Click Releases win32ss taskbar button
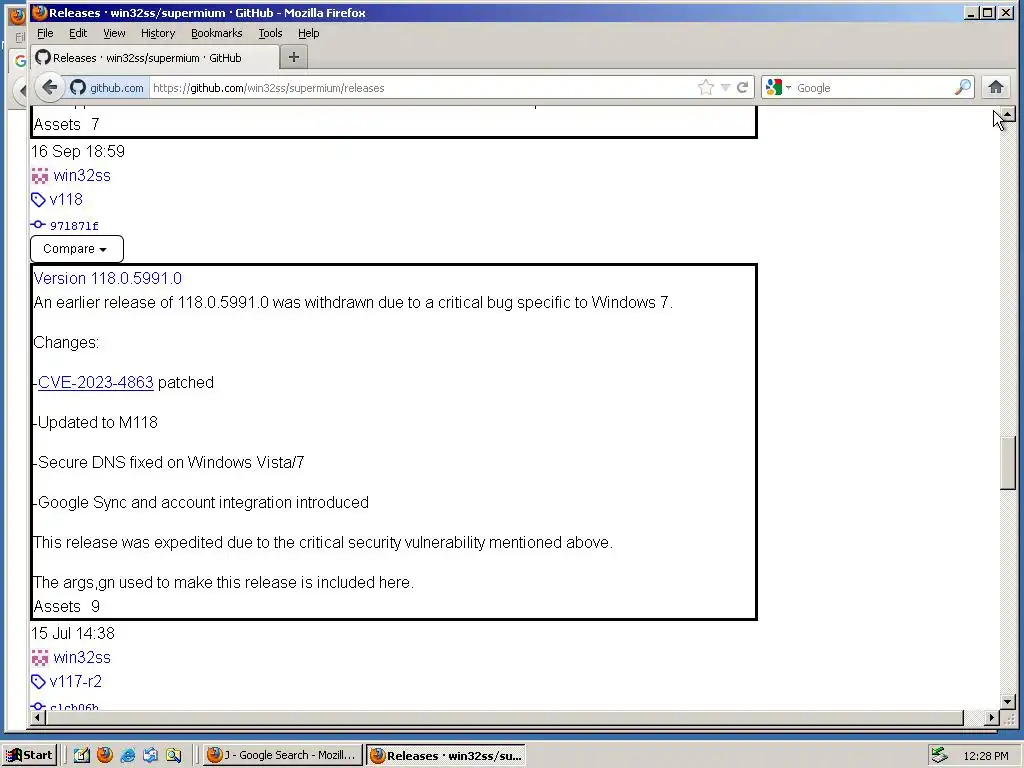 click(x=446, y=756)
